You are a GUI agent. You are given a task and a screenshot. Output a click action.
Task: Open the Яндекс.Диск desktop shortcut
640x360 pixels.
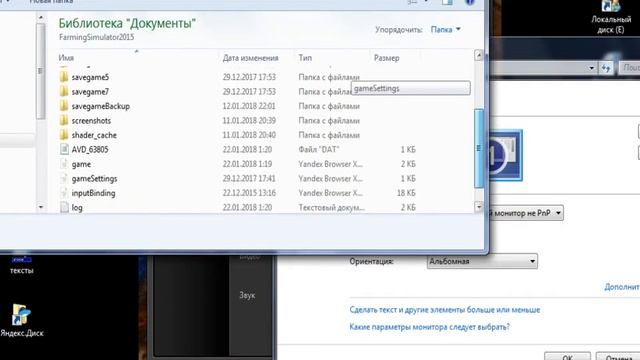21,321
